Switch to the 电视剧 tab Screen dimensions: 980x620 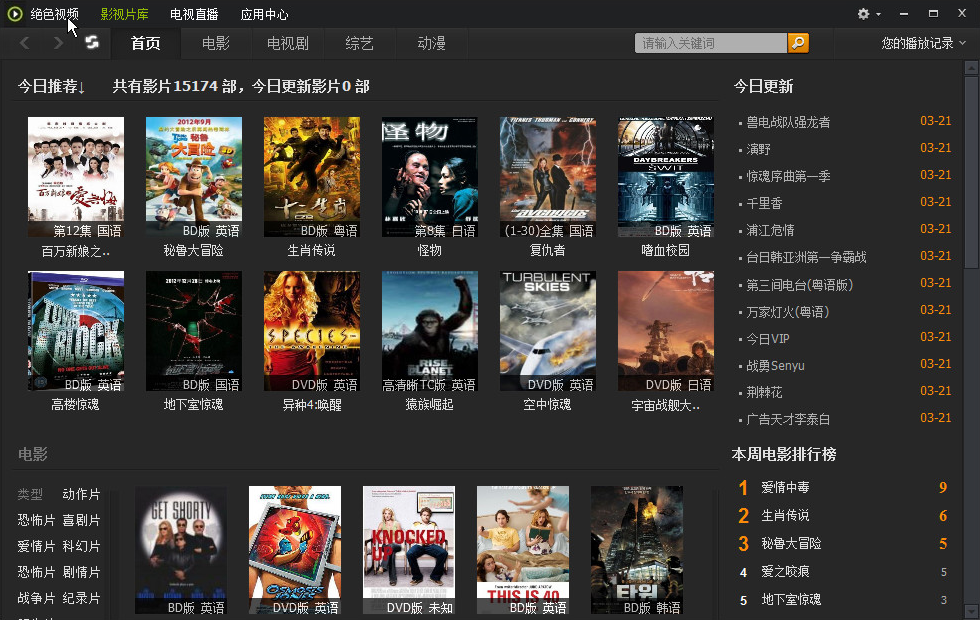288,43
